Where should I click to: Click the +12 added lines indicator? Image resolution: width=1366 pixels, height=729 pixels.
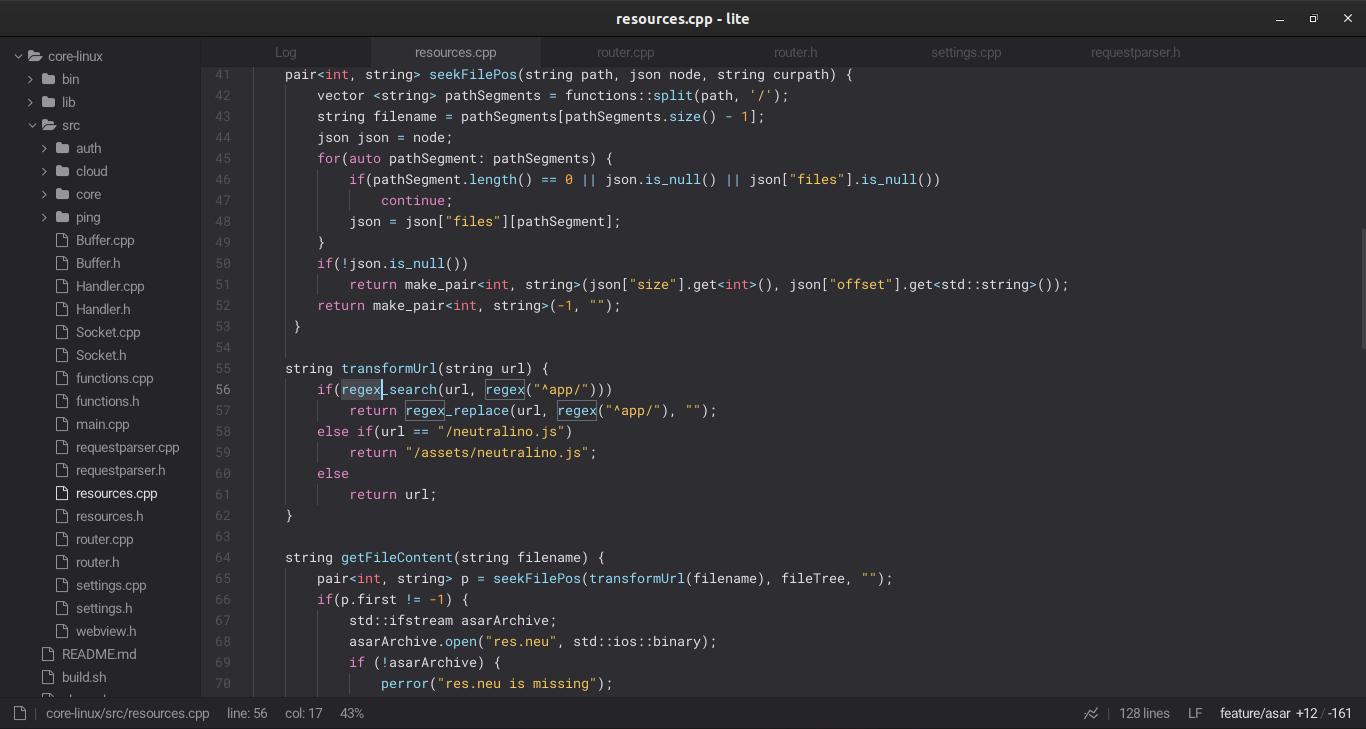pyautogui.click(x=1306, y=713)
